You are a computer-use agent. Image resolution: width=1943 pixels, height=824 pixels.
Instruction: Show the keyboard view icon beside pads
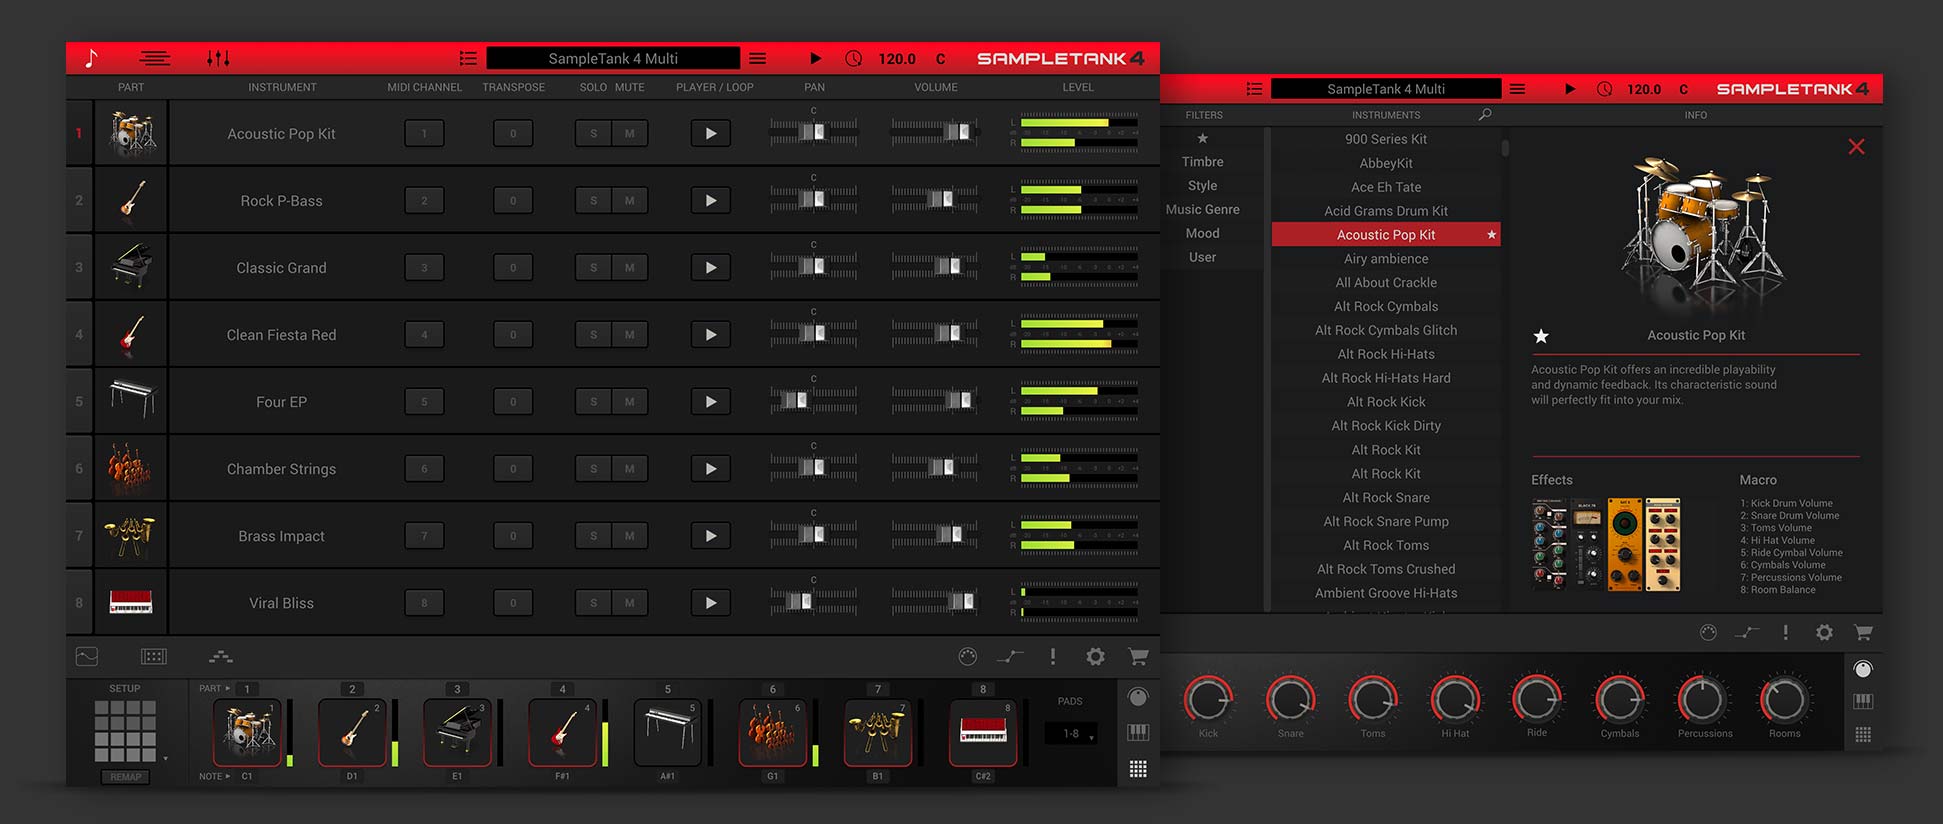click(x=1138, y=732)
